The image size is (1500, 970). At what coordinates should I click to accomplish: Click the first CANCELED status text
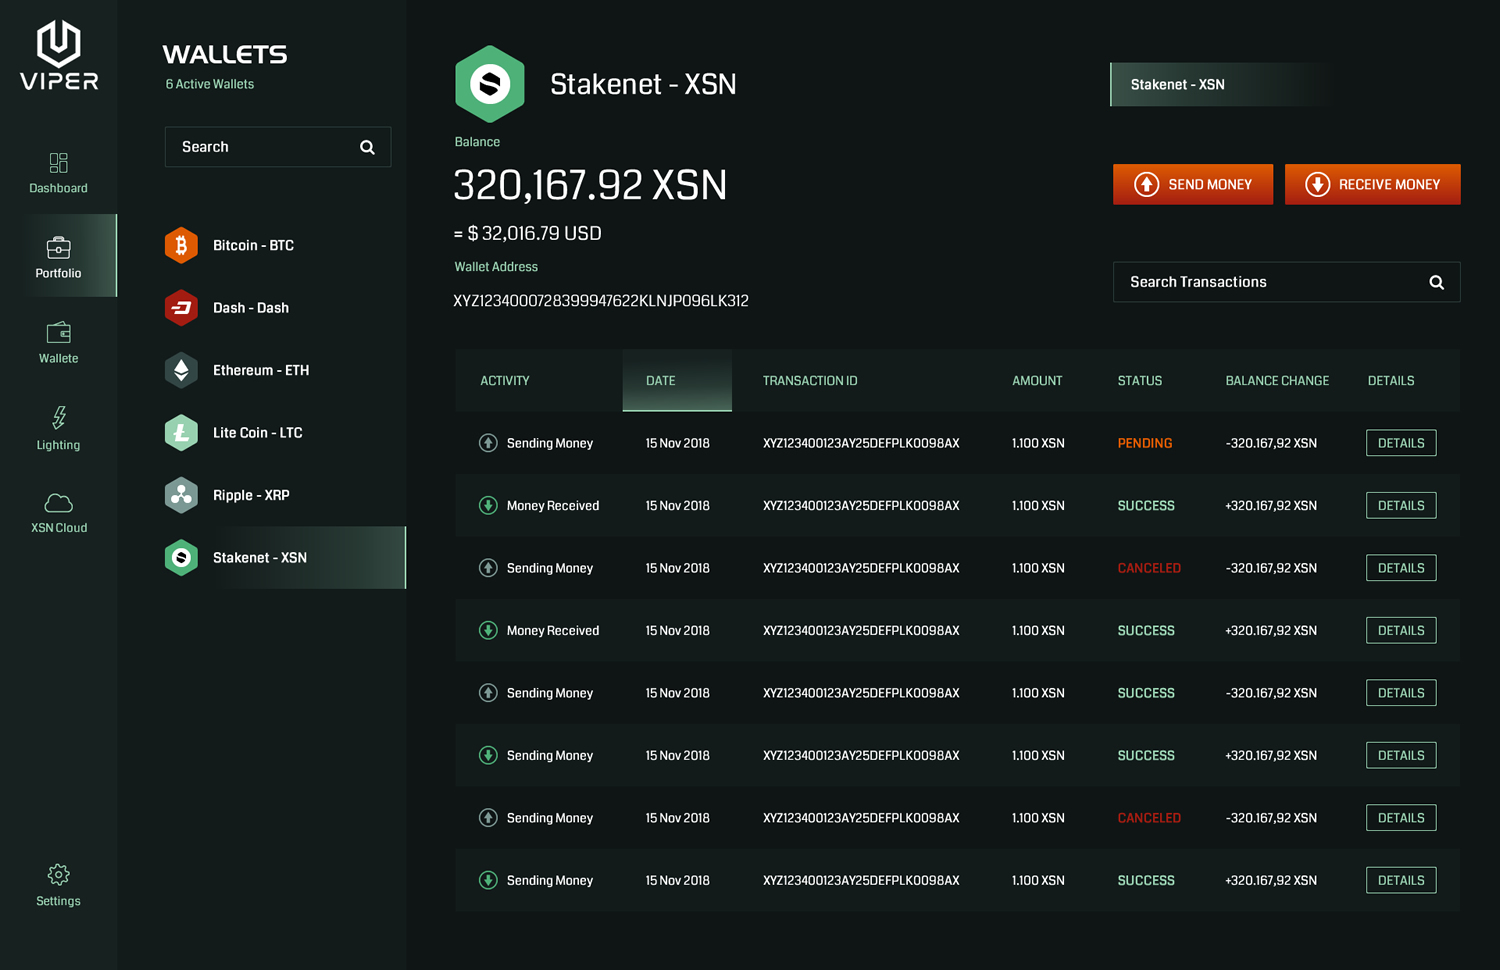tap(1149, 568)
